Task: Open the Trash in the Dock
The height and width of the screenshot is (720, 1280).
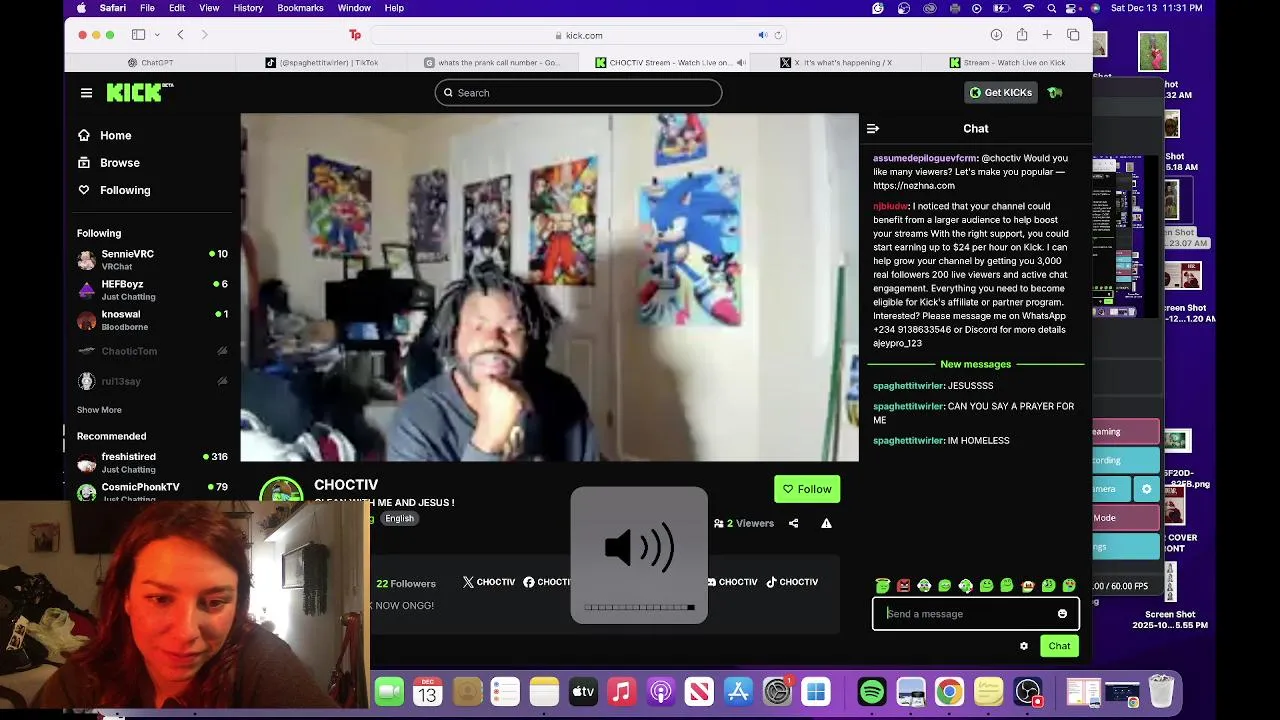Action: pos(1161,691)
